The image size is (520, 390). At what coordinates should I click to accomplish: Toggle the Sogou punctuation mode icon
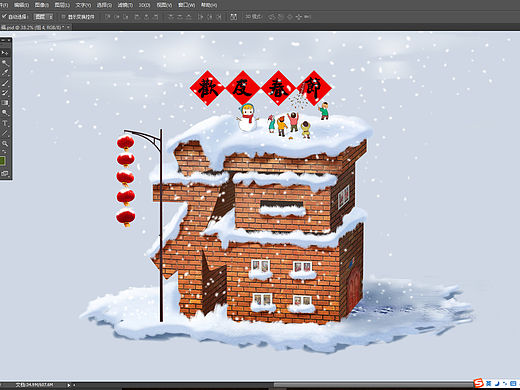tap(505, 384)
